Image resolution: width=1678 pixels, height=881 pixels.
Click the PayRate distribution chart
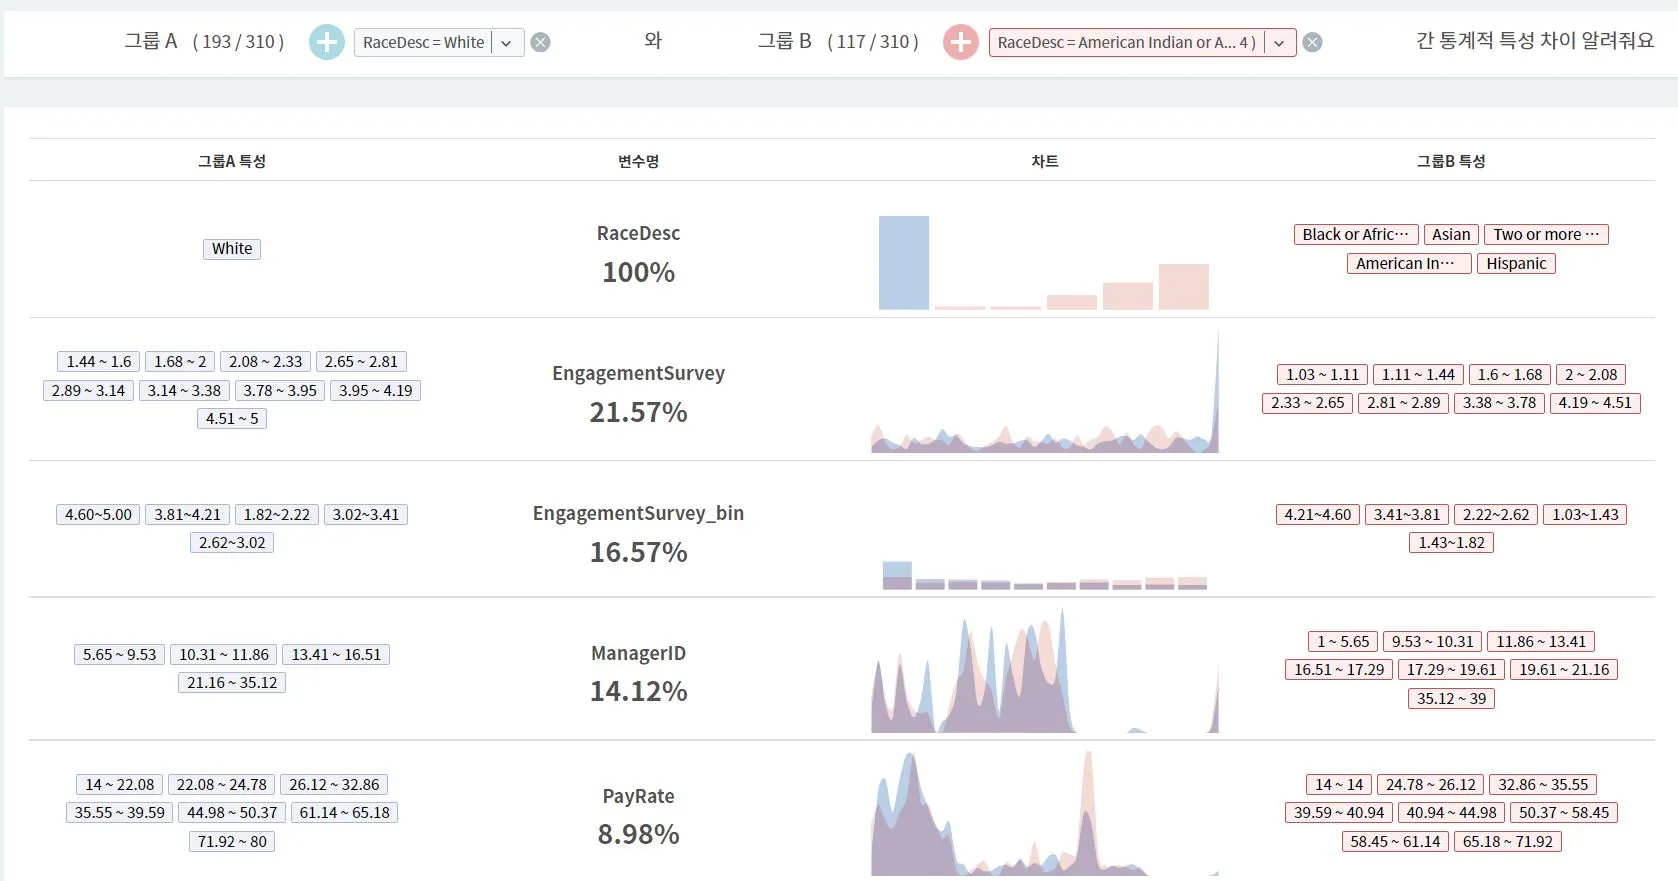pos(1045,814)
